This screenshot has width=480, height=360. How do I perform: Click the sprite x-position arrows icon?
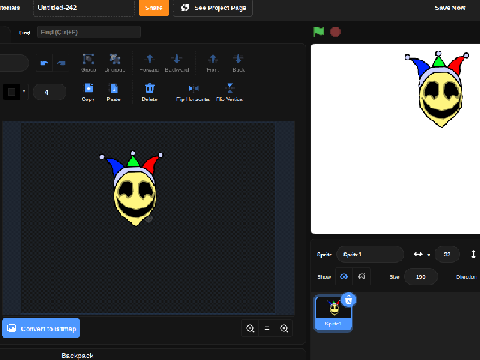point(418,254)
